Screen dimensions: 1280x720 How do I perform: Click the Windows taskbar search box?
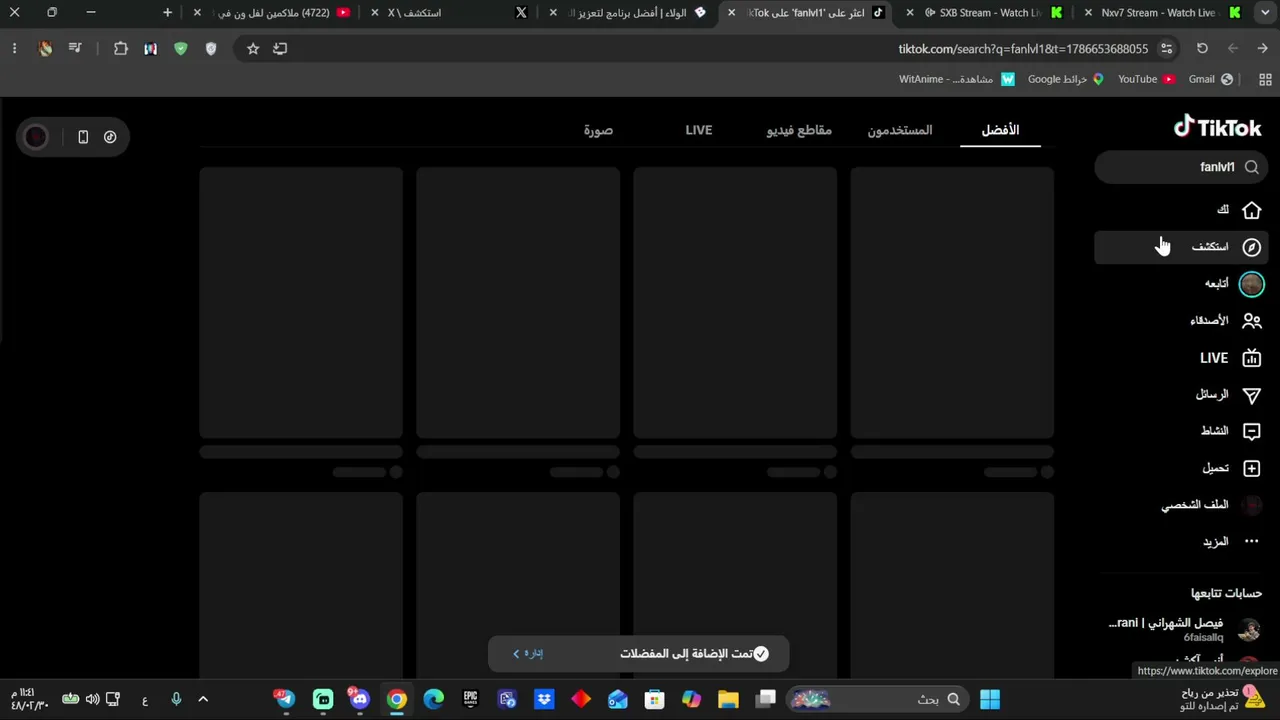pyautogui.click(x=878, y=699)
